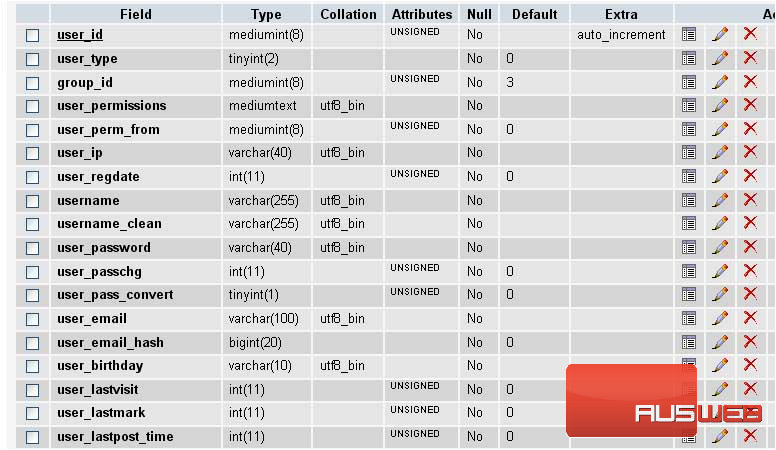776x450 pixels.
Task: Edit the user_type field with pencil icon
Action: (x=720, y=58)
